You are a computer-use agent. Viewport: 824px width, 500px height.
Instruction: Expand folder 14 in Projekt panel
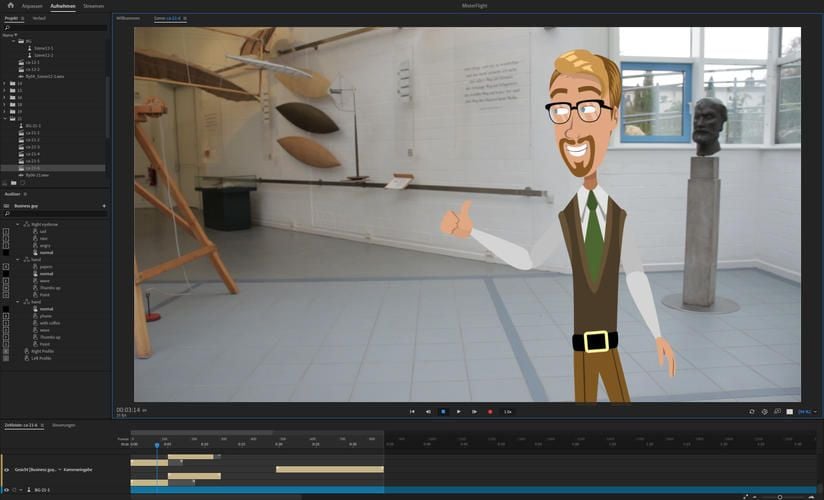coord(5,83)
